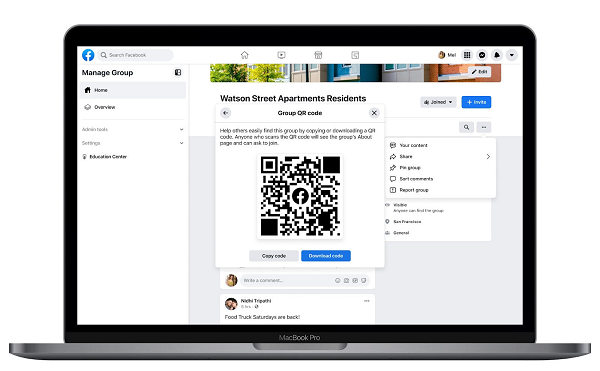Viewport: 600px width, 371px height.
Task: Open the apps grid menu icon
Action: [x=467, y=55]
